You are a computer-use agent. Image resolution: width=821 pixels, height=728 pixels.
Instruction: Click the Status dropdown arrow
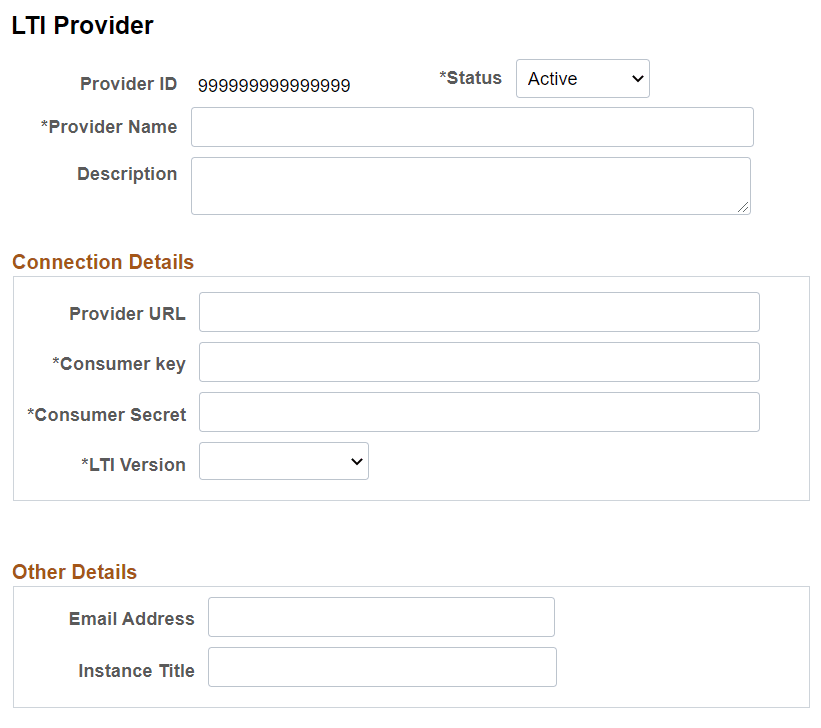click(x=637, y=78)
